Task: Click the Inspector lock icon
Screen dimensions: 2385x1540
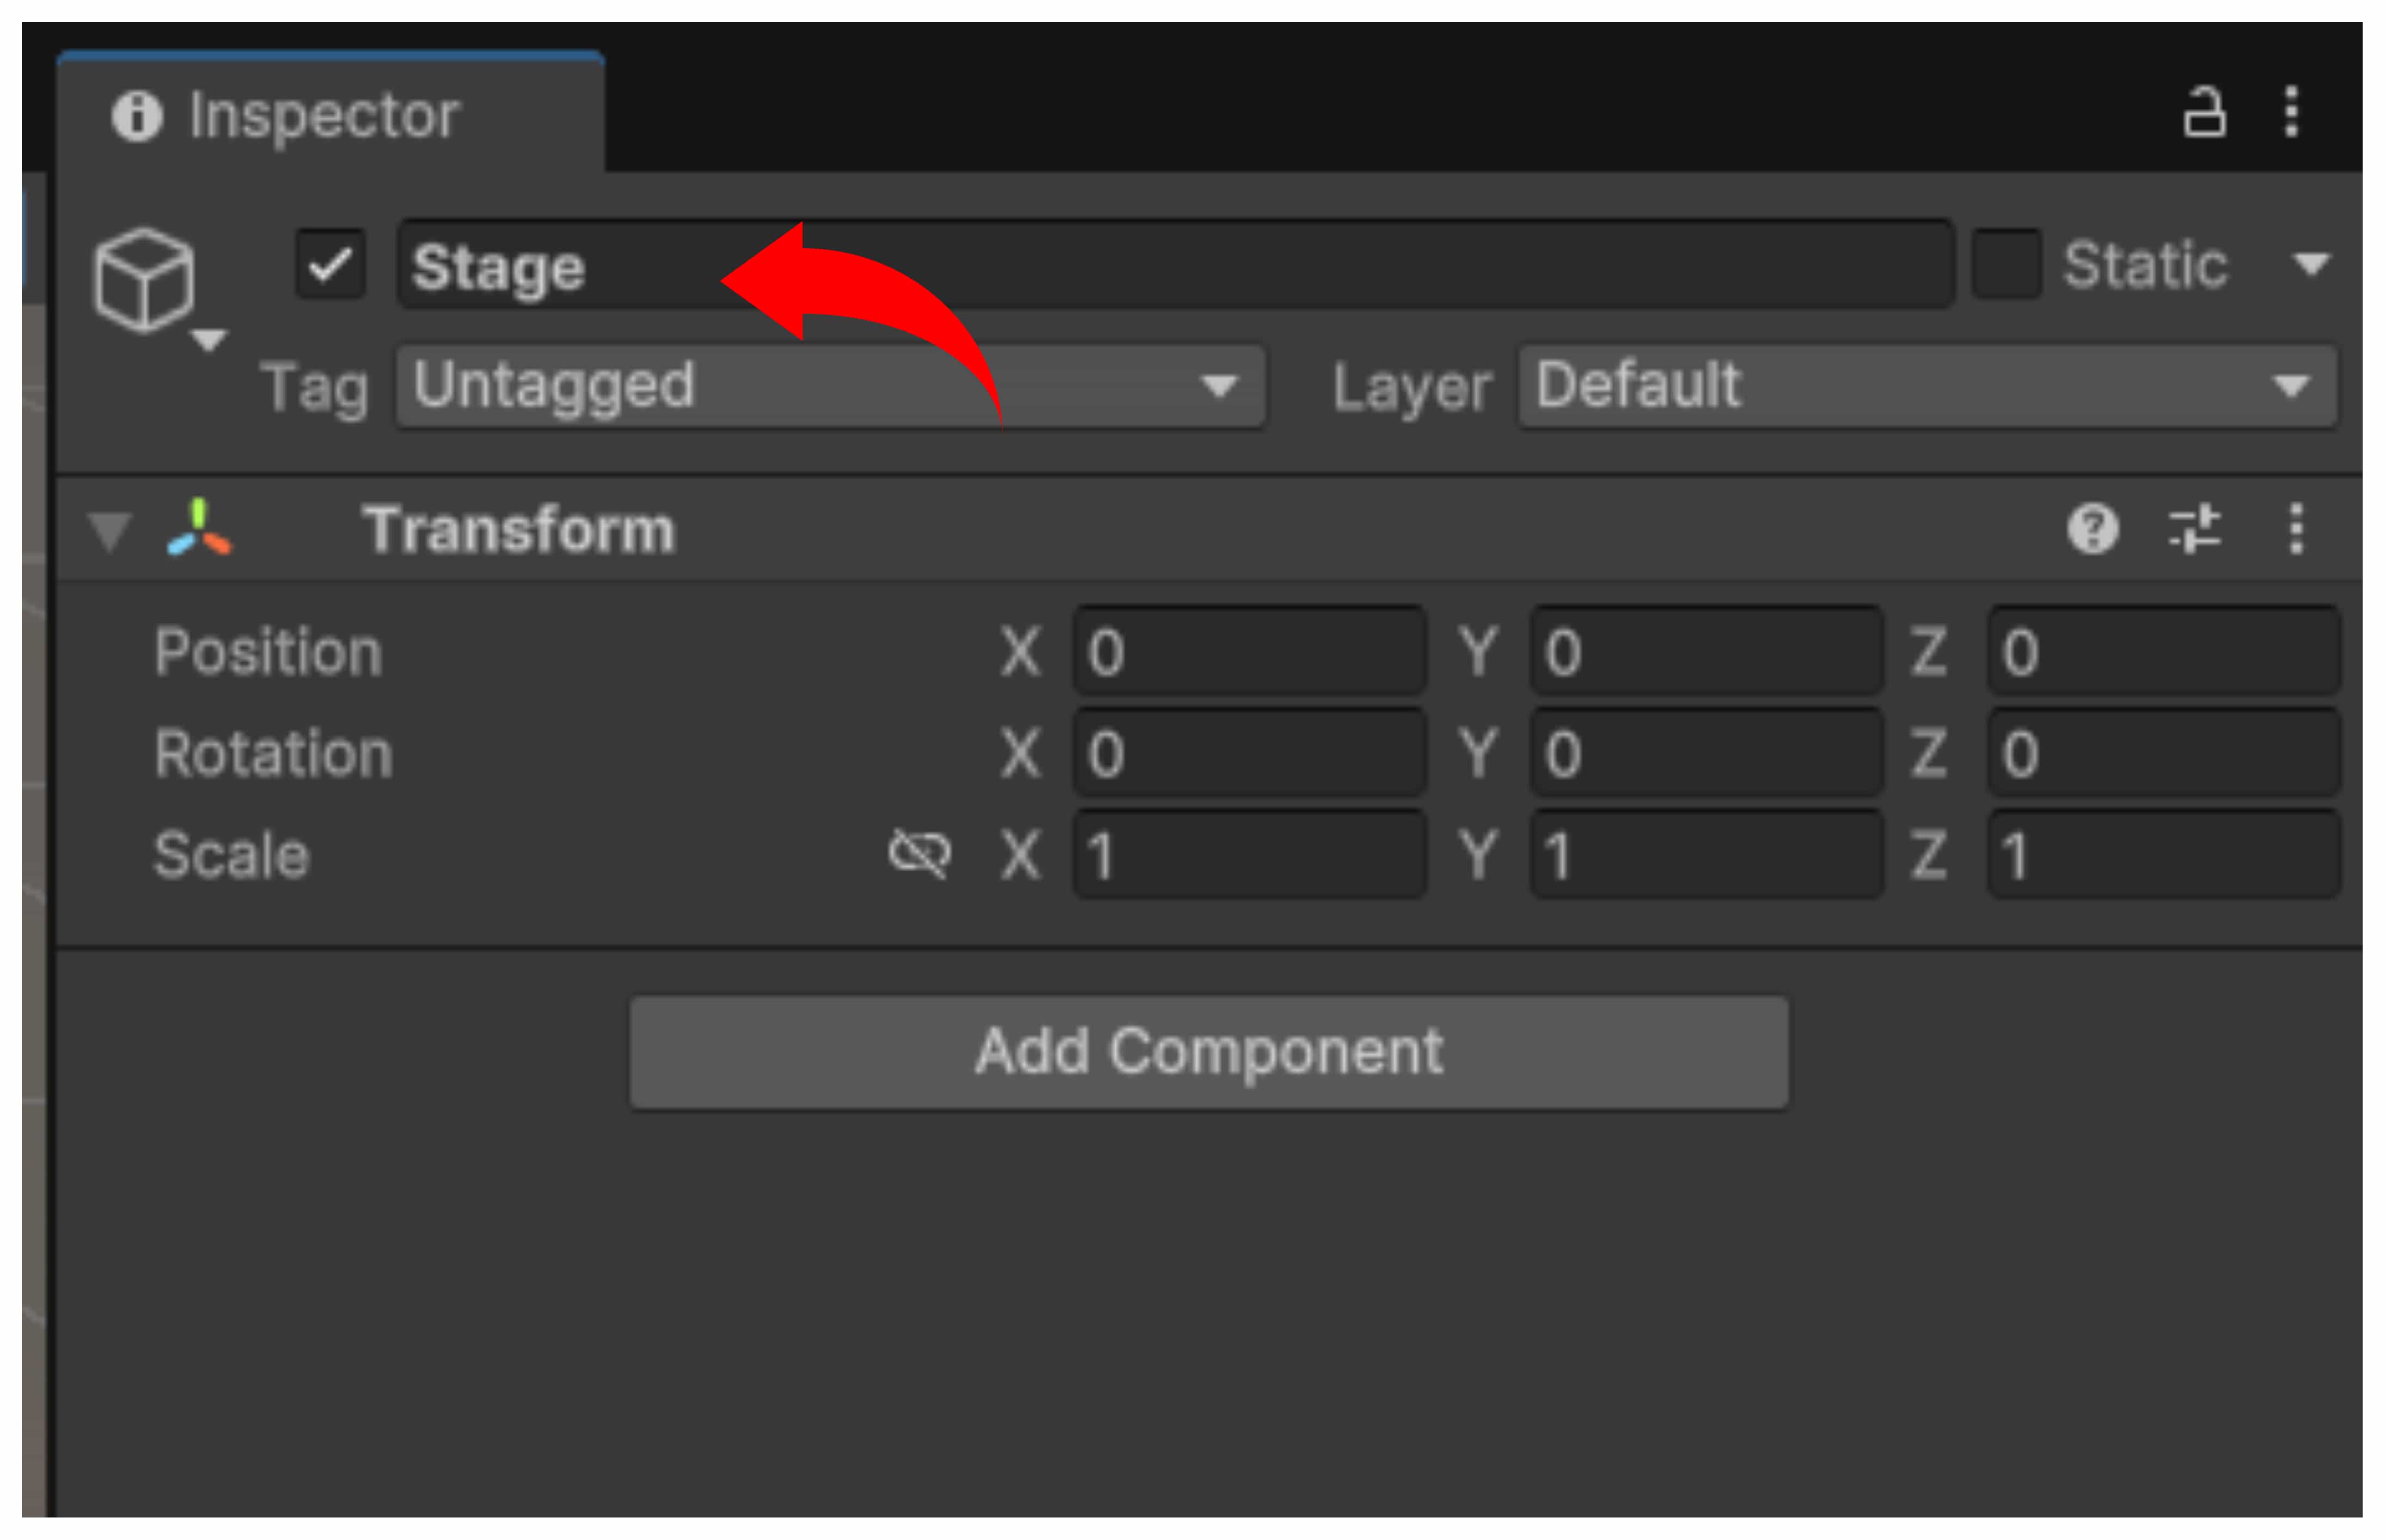Action: pyautogui.click(x=2203, y=112)
